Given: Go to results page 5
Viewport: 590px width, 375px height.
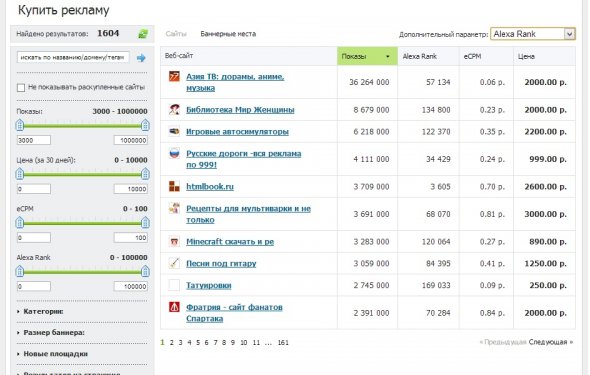Looking at the screenshot, I should (x=198, y=343).
